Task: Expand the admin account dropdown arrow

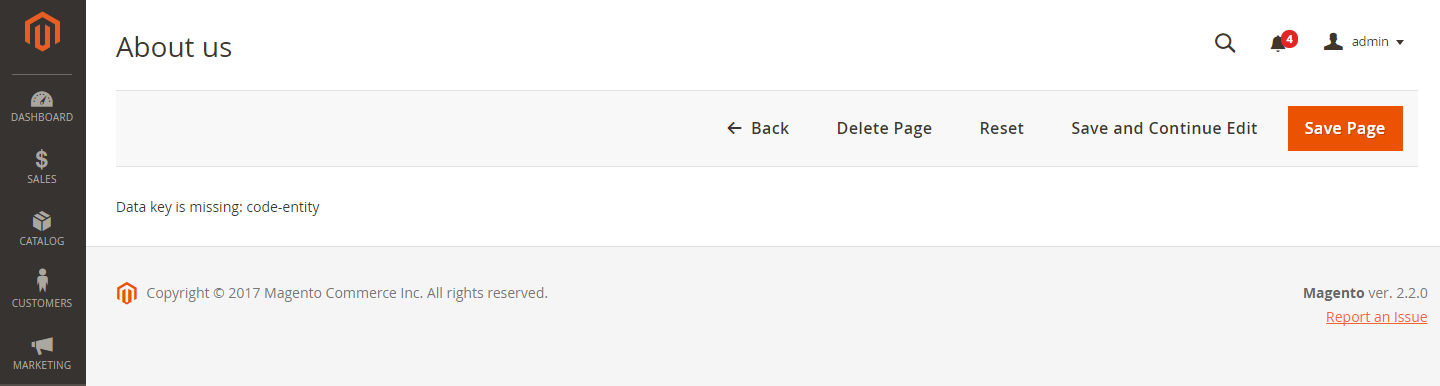Action: click(x=1400, y=42)
